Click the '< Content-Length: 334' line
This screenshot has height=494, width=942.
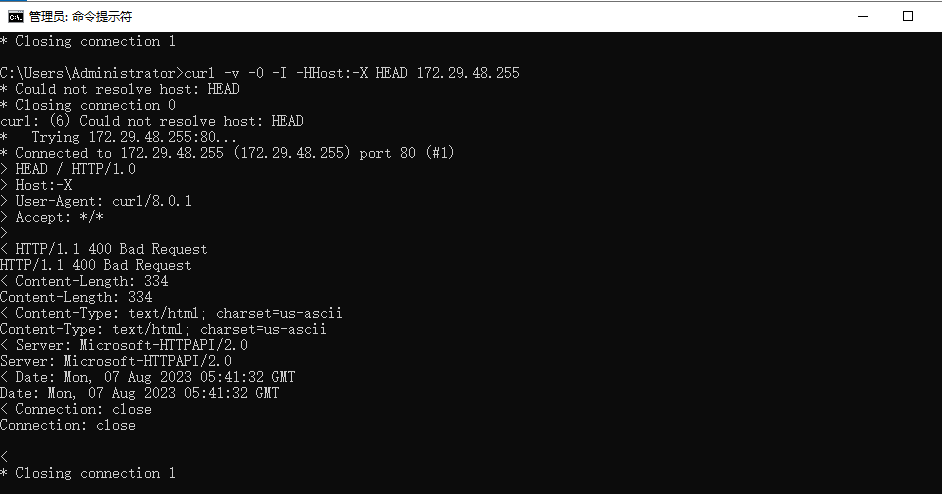(x=84, y=281)
